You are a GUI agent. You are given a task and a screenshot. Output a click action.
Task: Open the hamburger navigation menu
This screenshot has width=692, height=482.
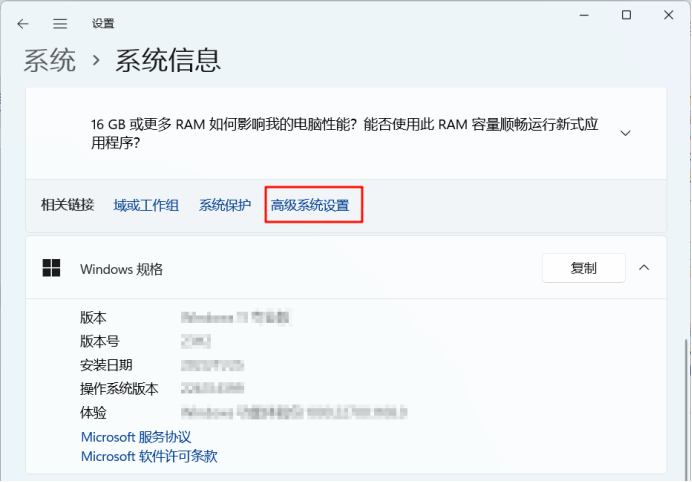pos(60,23)
